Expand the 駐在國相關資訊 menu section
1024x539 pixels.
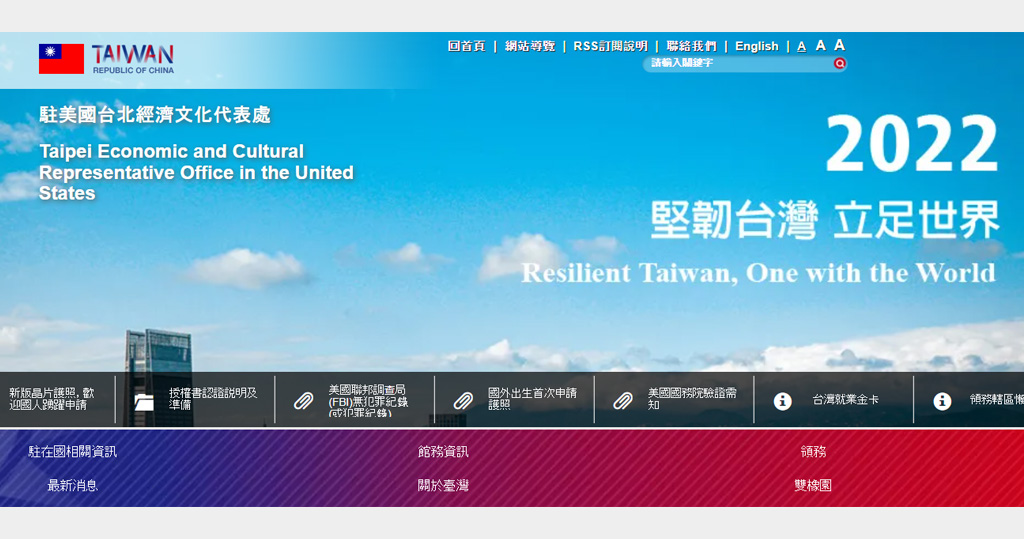(73, 452)
